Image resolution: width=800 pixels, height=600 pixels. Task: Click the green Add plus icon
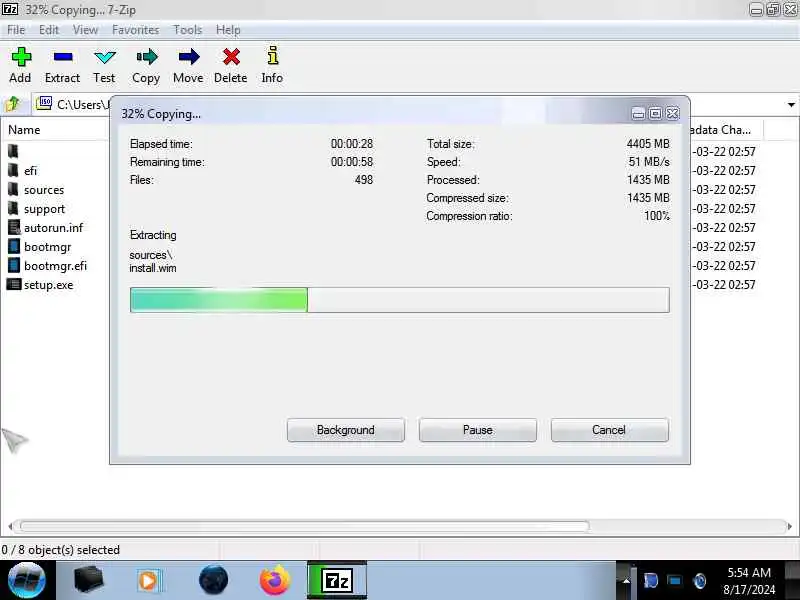(x=21, y=57)
